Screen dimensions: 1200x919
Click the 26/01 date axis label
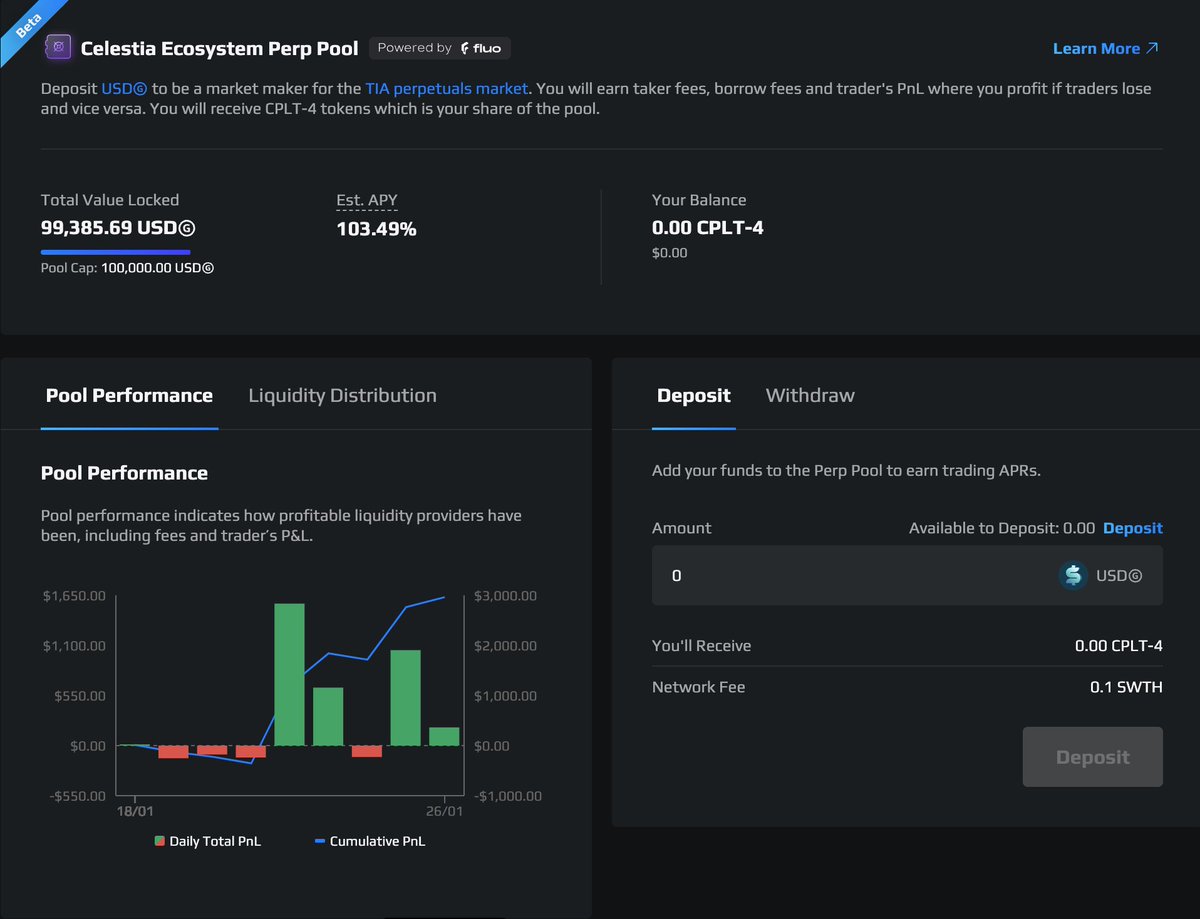tap(446, 810)
